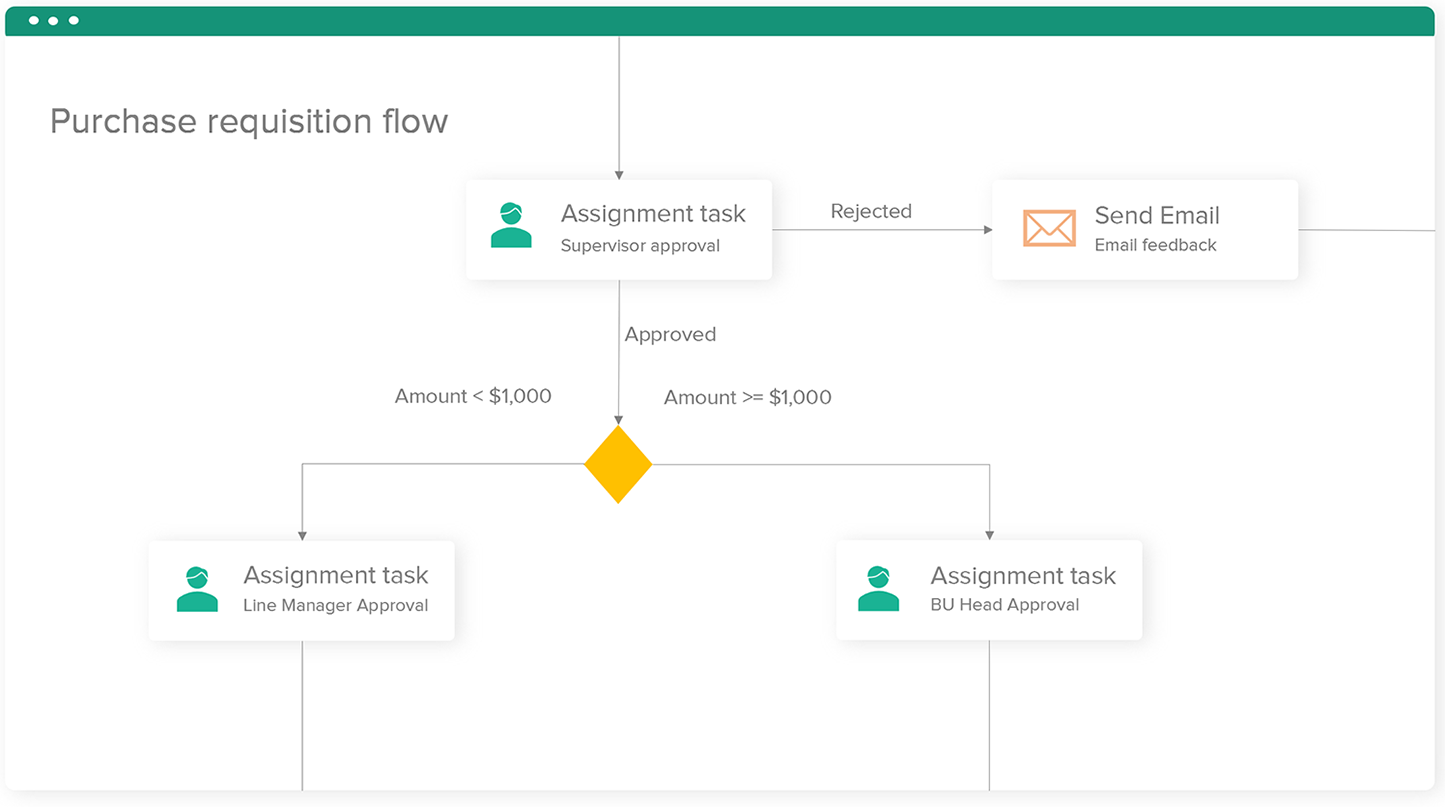Click the Send Email heading text
The image size is (1445, 810).
1157,215
